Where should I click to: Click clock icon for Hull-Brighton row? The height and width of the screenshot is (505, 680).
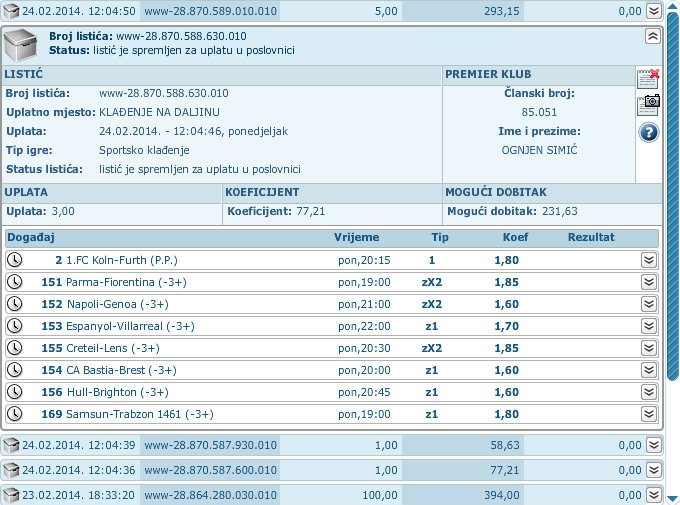tap(15, 392)
